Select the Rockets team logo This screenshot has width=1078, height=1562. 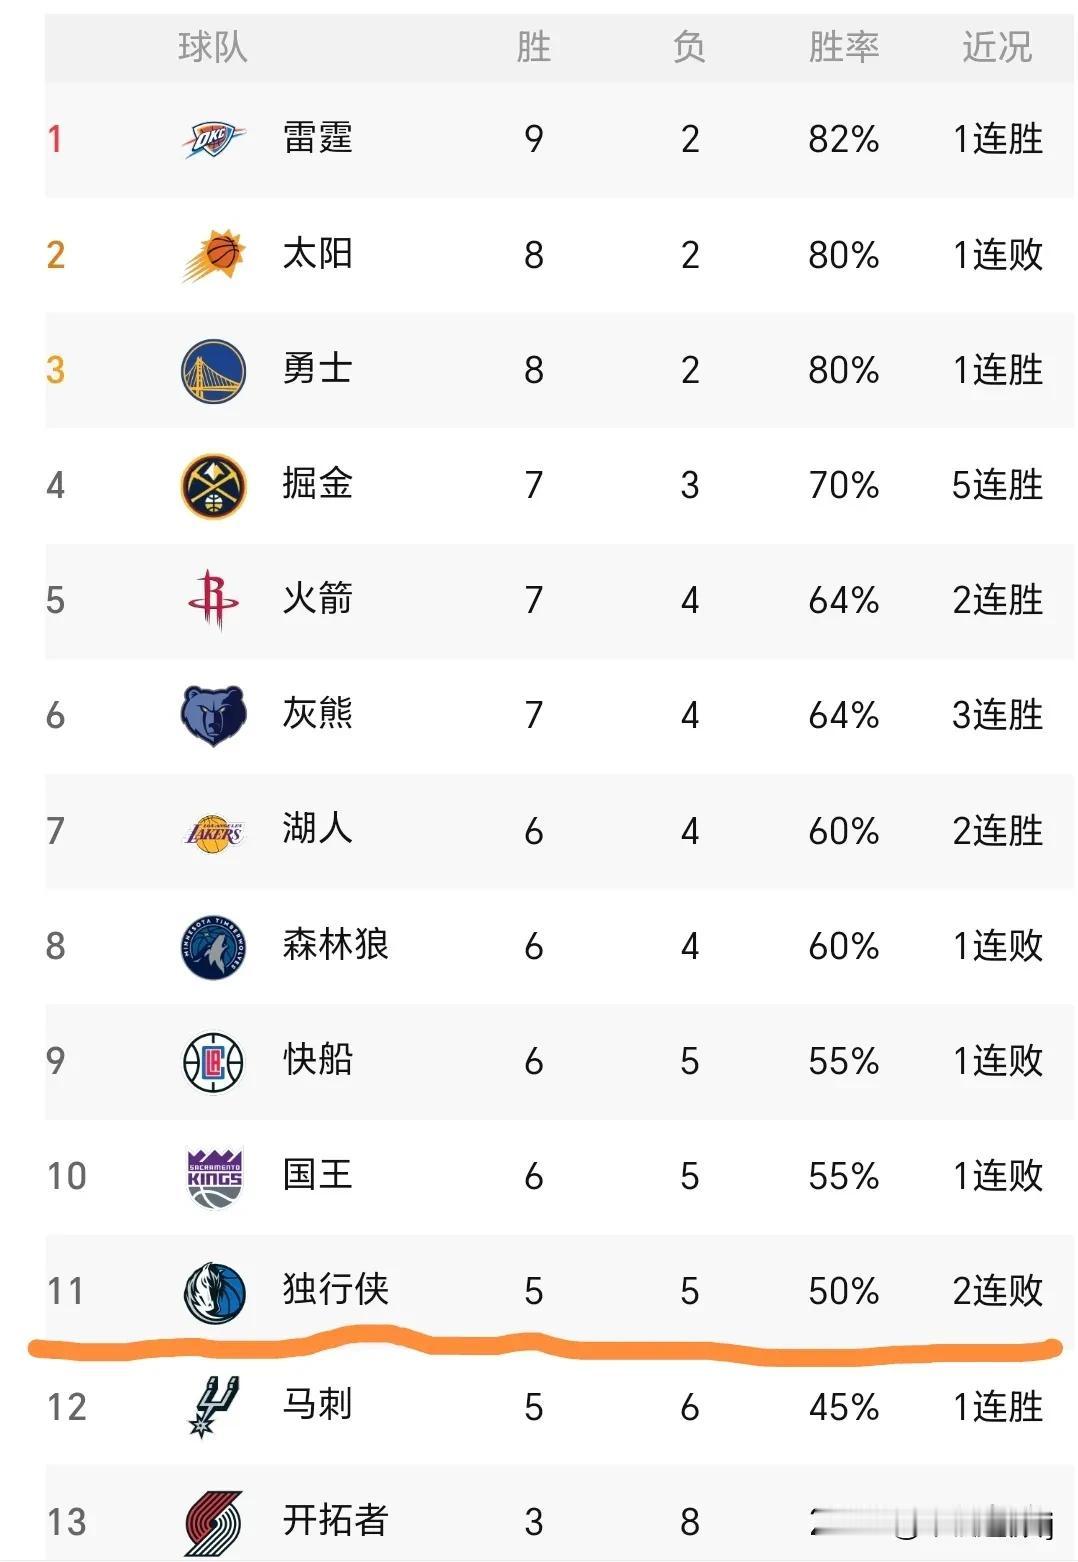coord(213,600)
